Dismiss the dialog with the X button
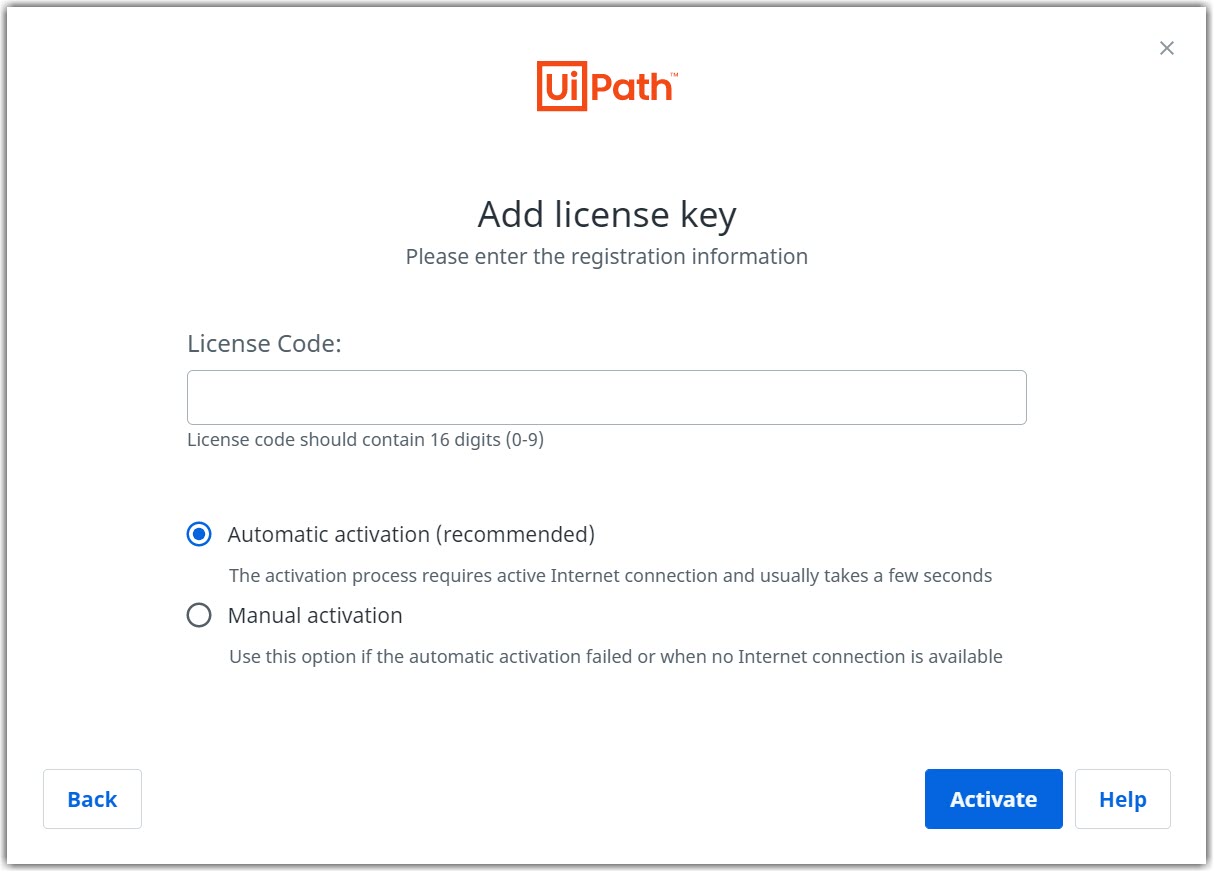Screen dimensions: 1214x872 point(1166,48)
